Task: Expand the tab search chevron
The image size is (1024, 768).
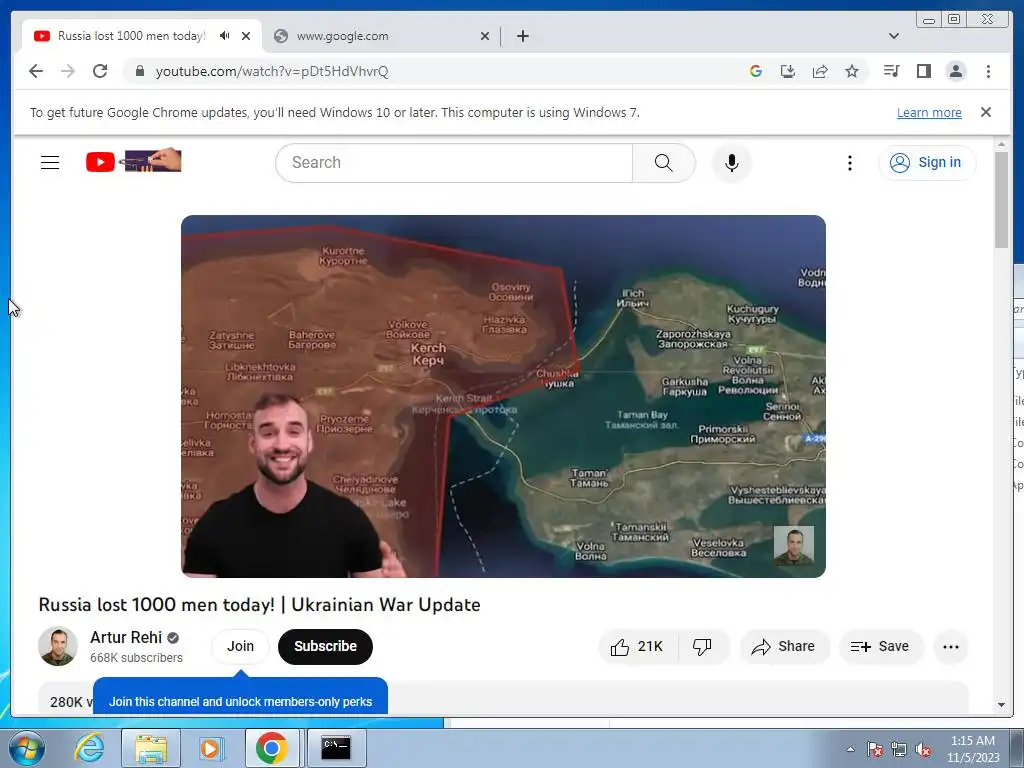Action: pyautogui.click(x=894, y=36)
